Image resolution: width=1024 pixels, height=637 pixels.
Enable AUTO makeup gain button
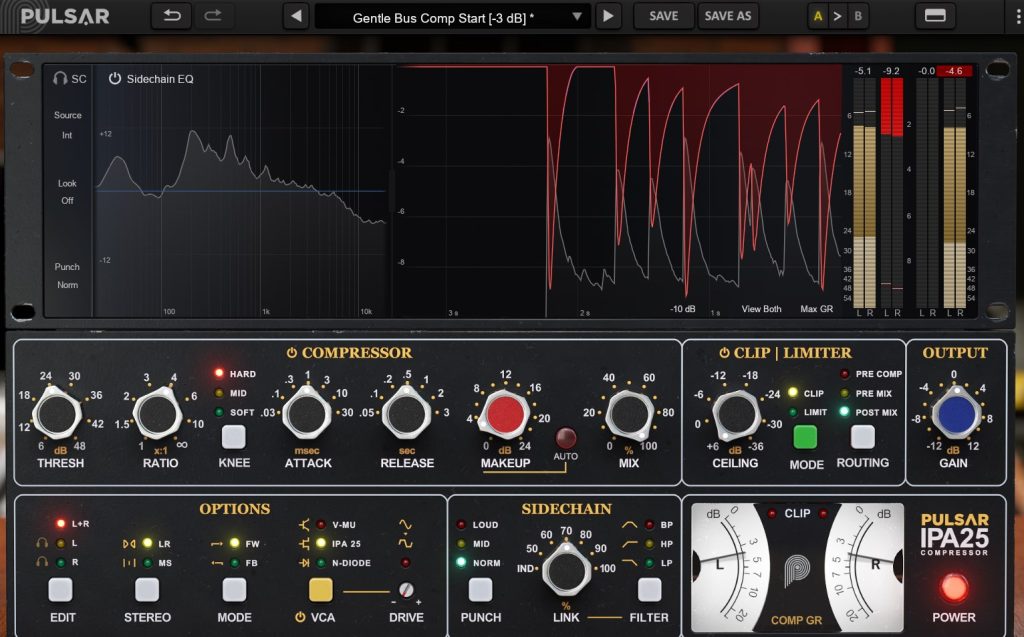567,437
